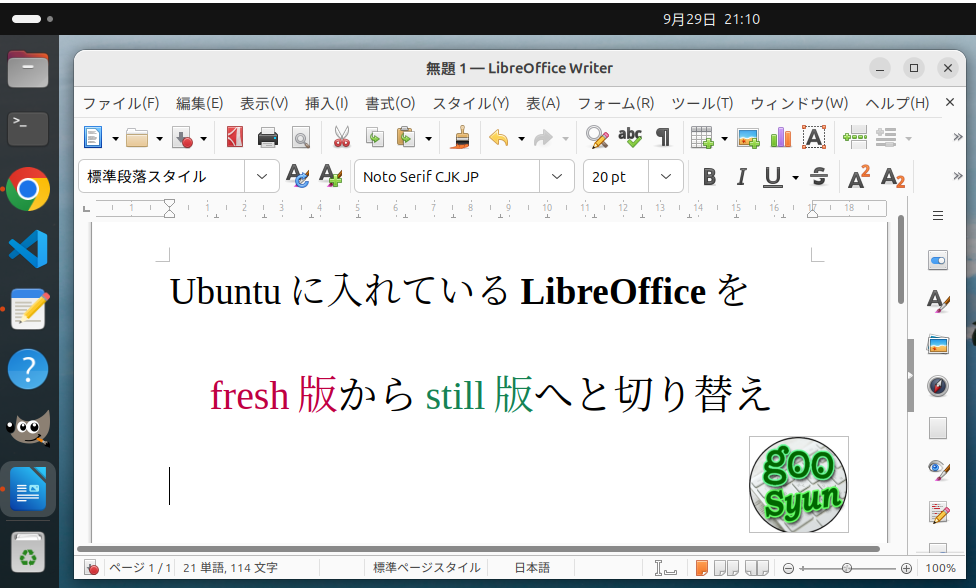Update selected paragraph style icon

(298, 177)
